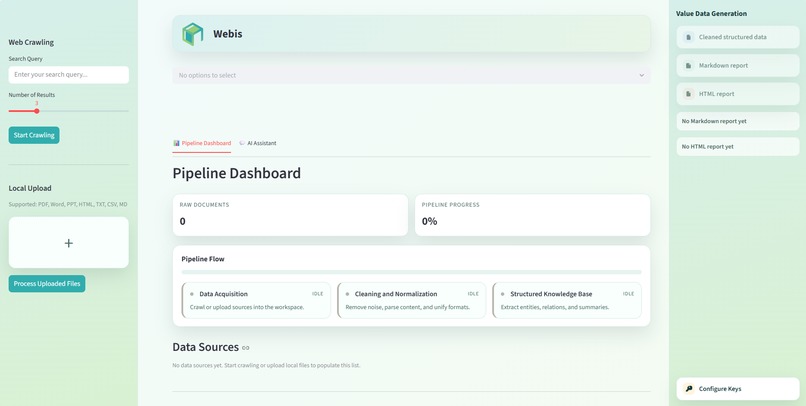Switch to the Pipeline Dashboard tab
Screen dimensions: 806x406
tap(202, 143)
